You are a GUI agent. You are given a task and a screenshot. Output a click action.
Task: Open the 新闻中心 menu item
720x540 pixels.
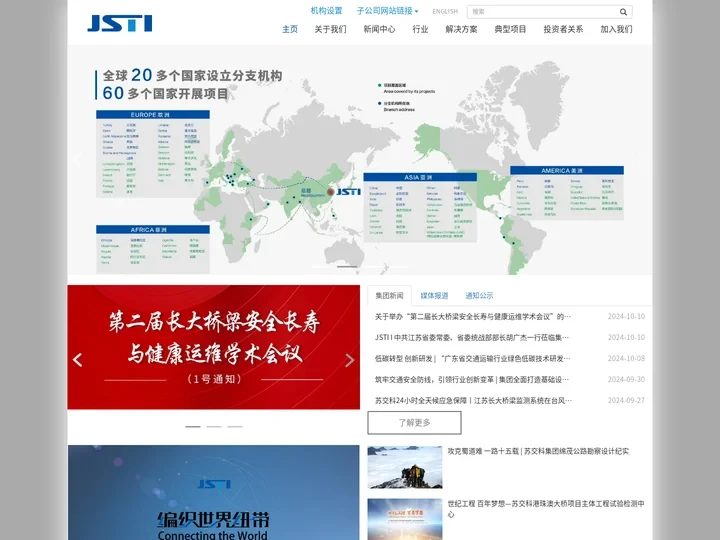[x=379, y=29]
